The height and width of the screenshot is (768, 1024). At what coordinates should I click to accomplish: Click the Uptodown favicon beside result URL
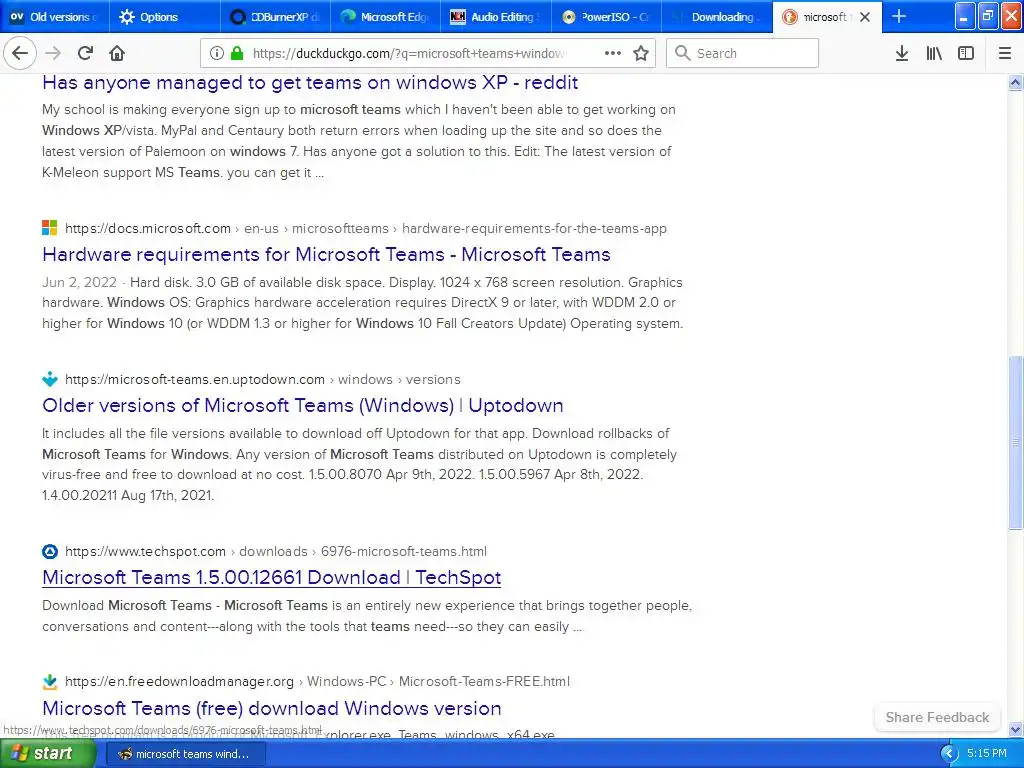(x=50, y=379)
